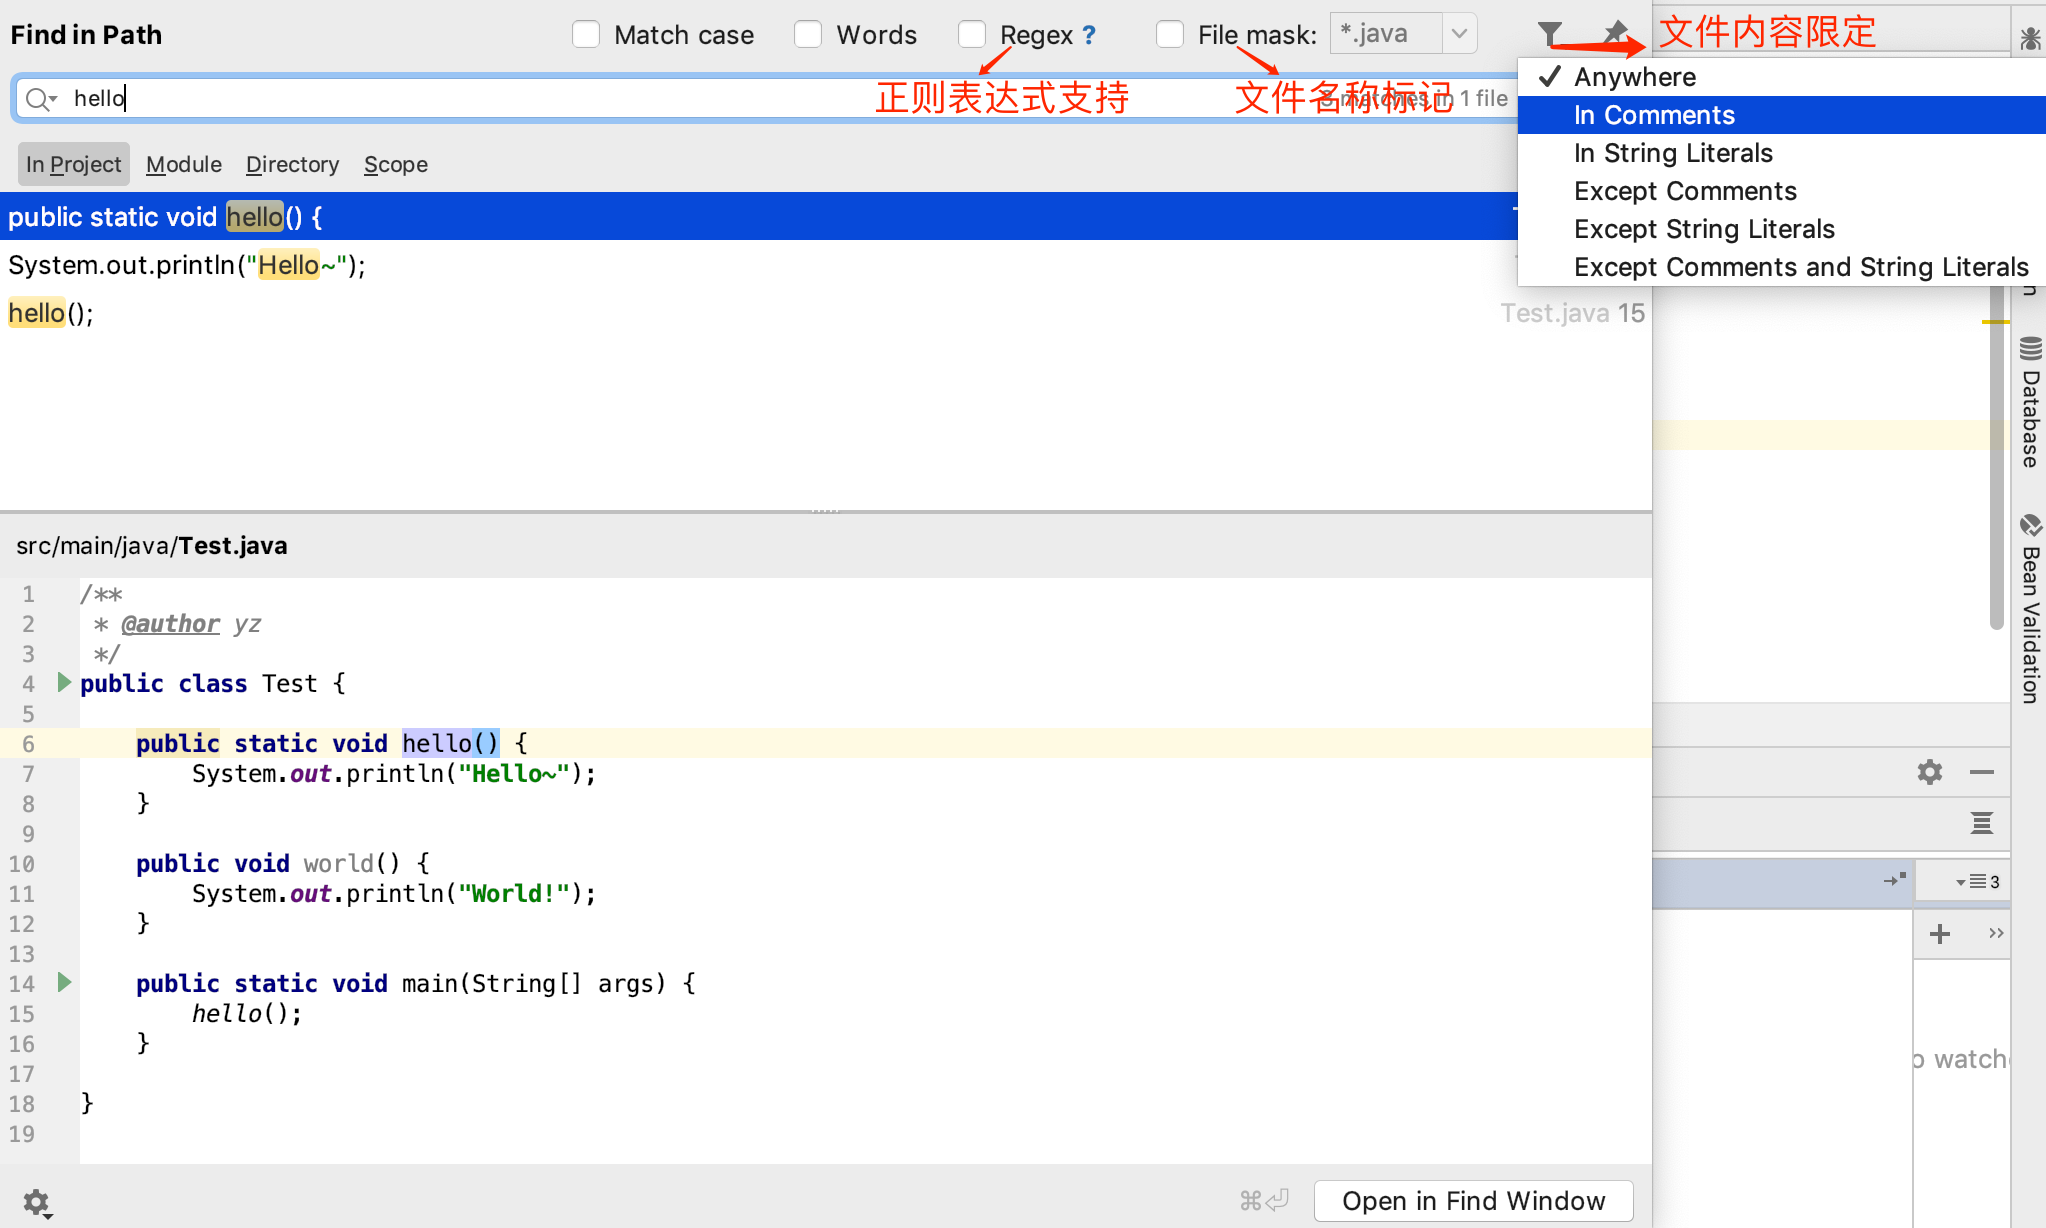Image resolution: width=2046 pixels, height=1228 pixels.
Task: Click Open in Find Window button
Action: [1473, 1201]
